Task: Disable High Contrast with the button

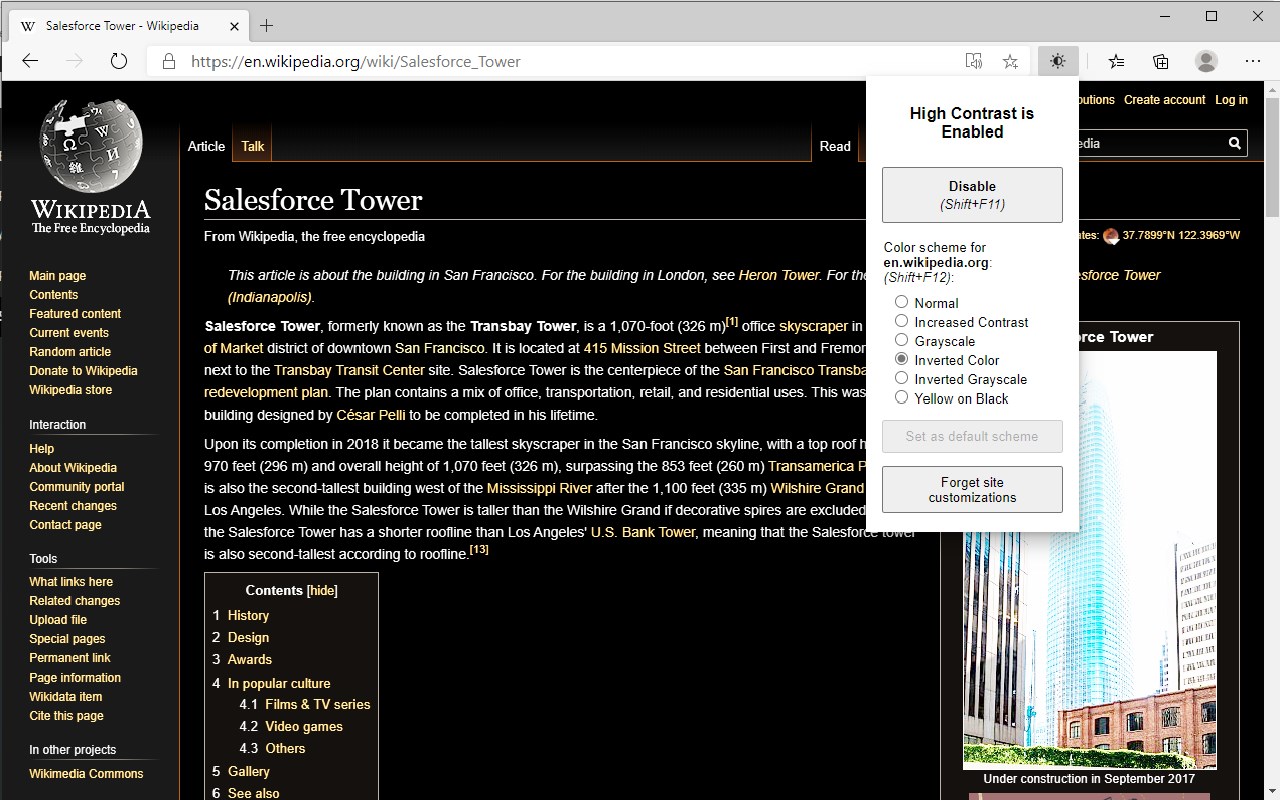Action: (972, 195)
